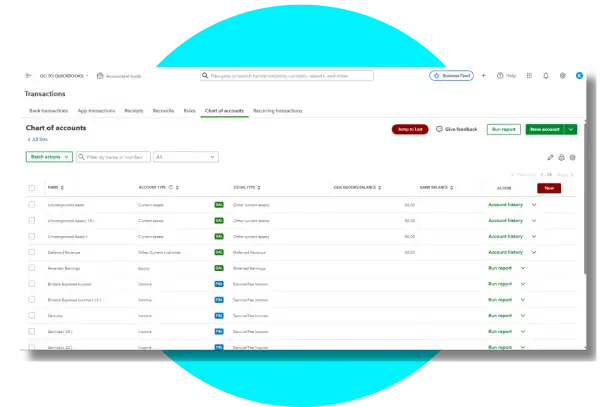Expand the New account arrow dropdown
Viewport: 600px width, 407px height.
(571, 129)
